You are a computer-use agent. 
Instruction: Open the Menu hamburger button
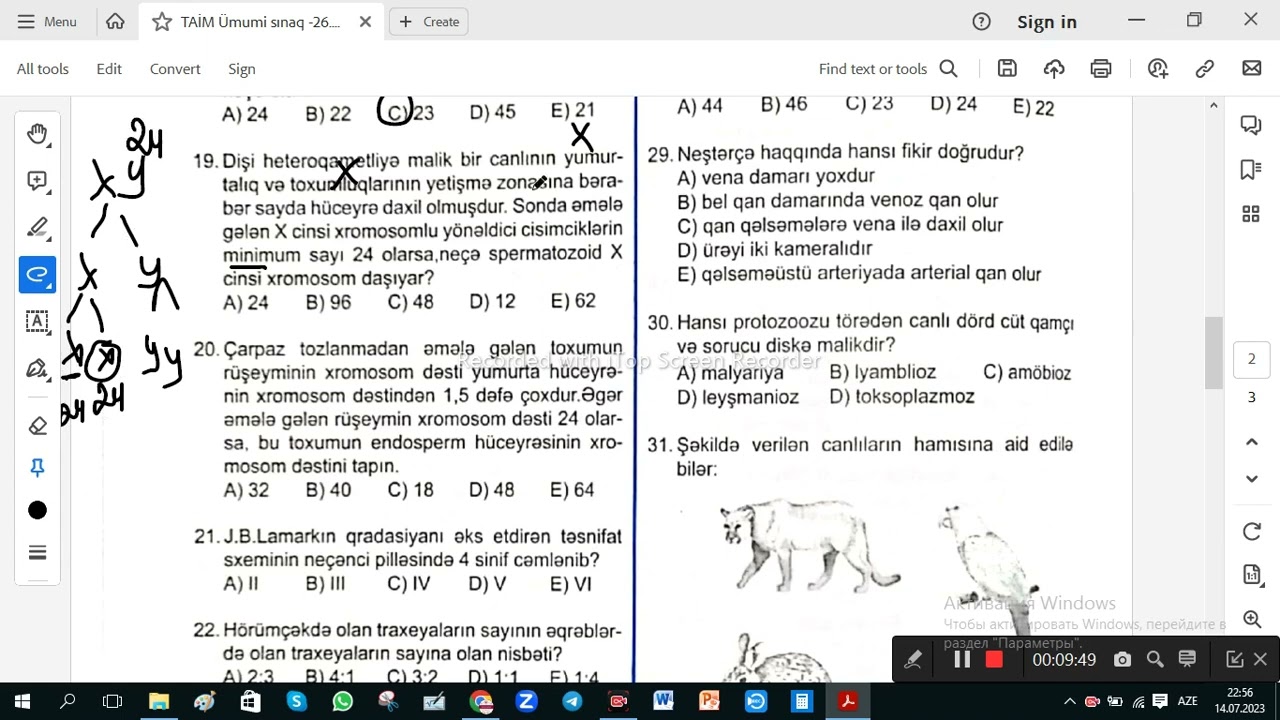[47, 21]
